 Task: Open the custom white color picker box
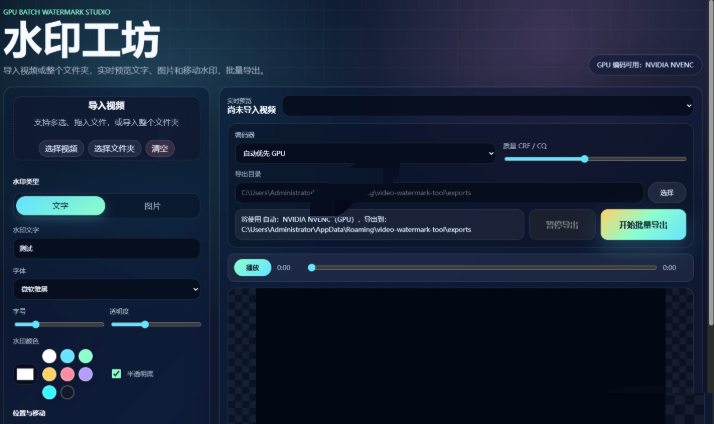[25, 374]
